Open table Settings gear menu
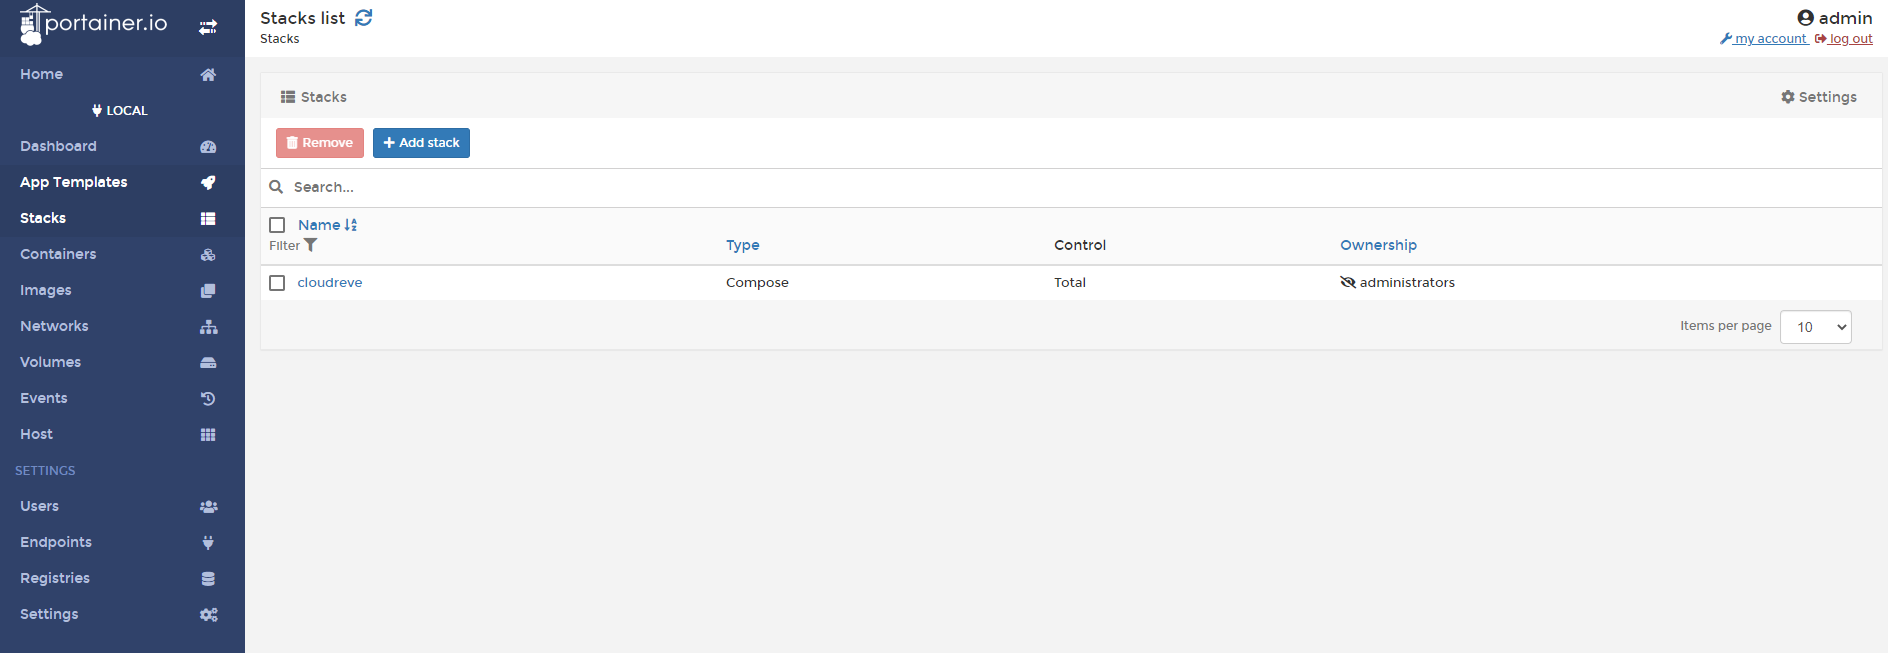This screenshot has width=1888, height=653. click(1818, 97)
